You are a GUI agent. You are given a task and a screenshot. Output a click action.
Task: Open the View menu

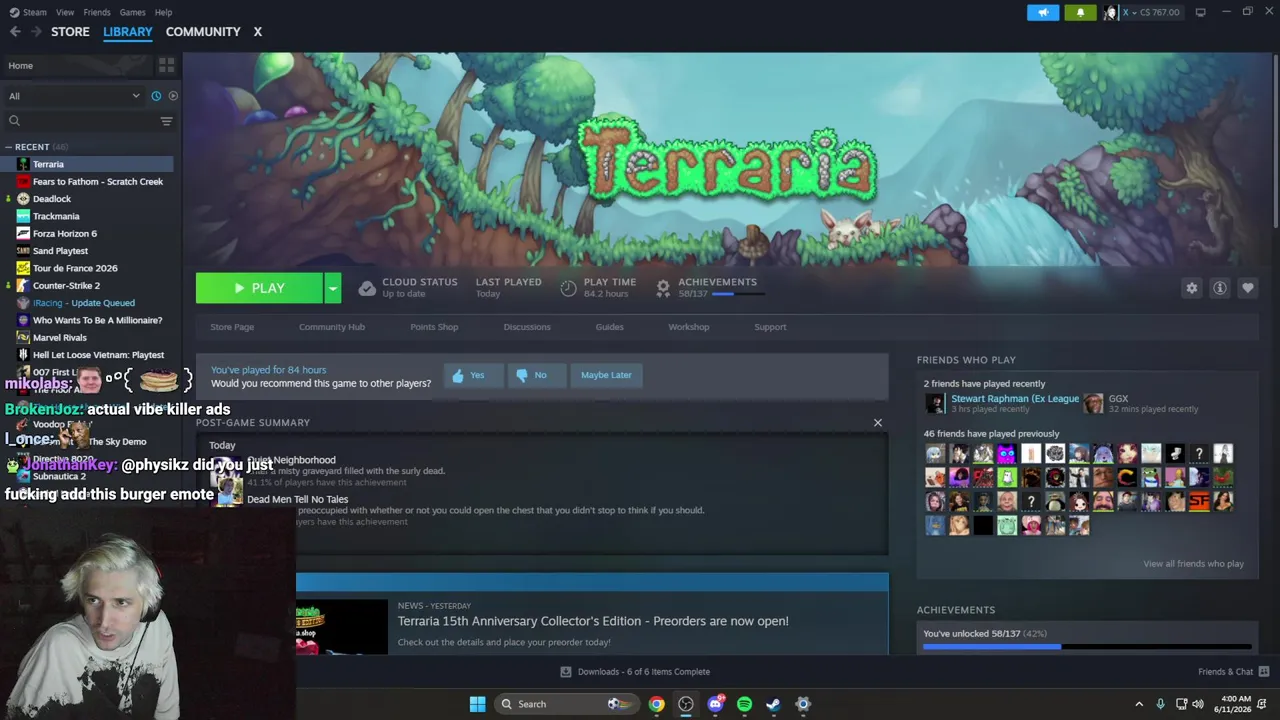click(65, 12)
